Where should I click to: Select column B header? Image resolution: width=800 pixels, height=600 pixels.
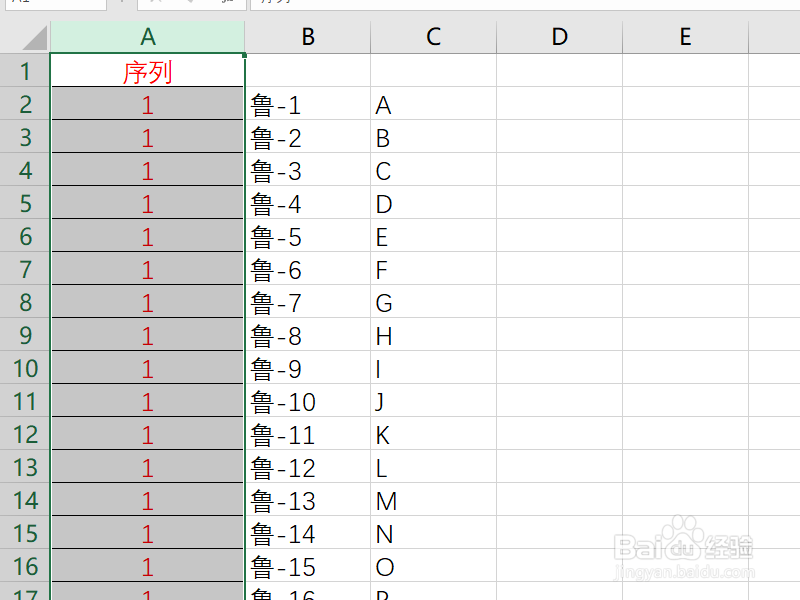308,37
